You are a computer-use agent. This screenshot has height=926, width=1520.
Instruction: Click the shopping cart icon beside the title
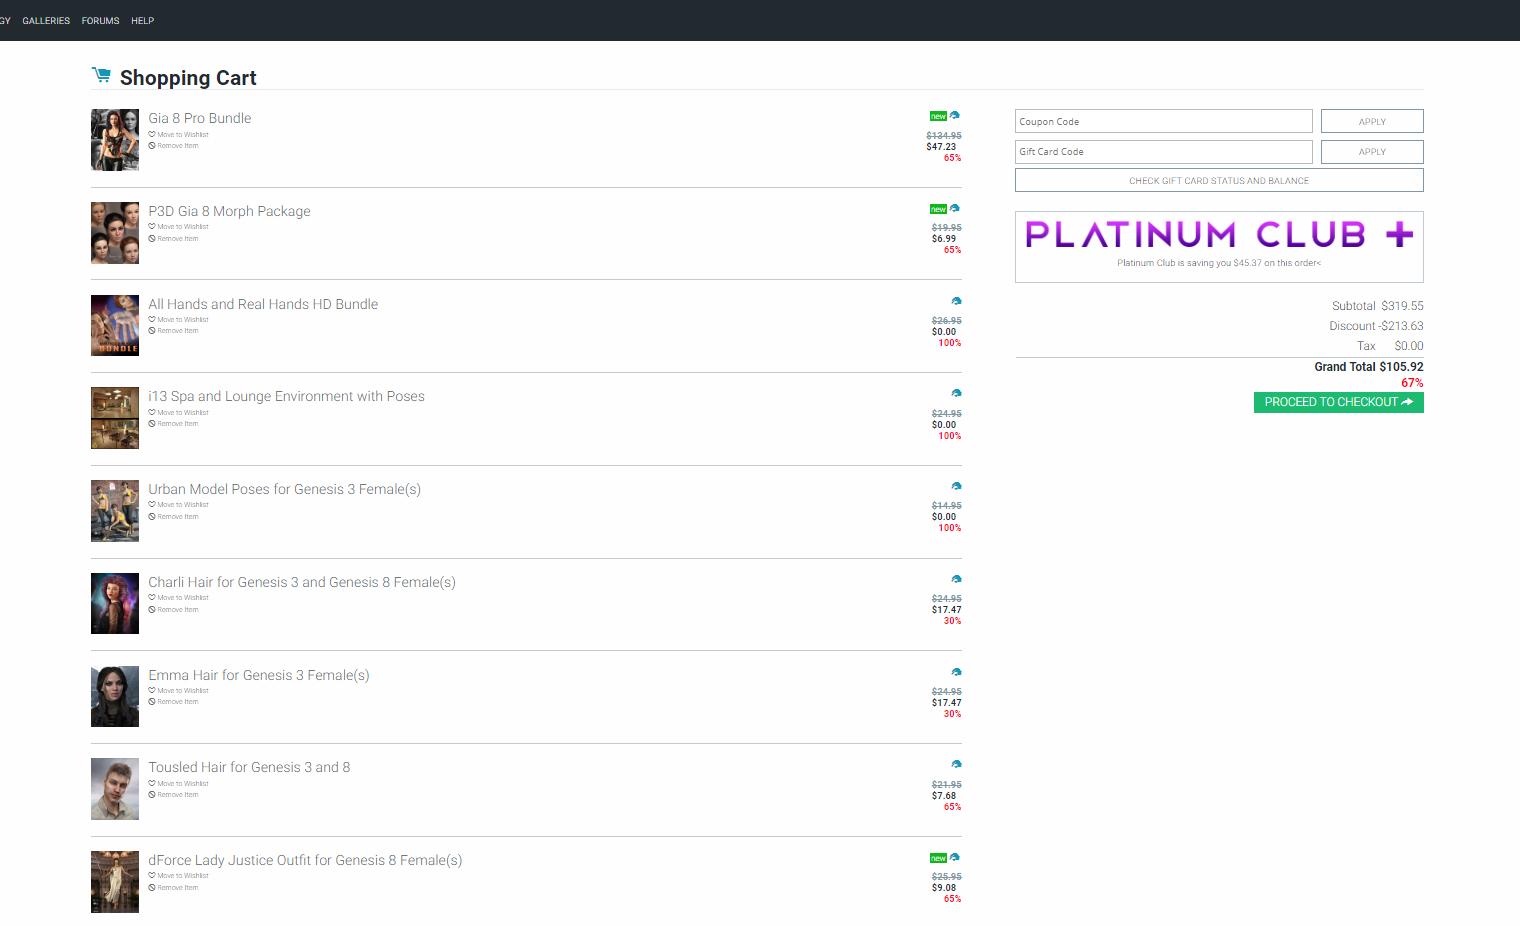100,75
